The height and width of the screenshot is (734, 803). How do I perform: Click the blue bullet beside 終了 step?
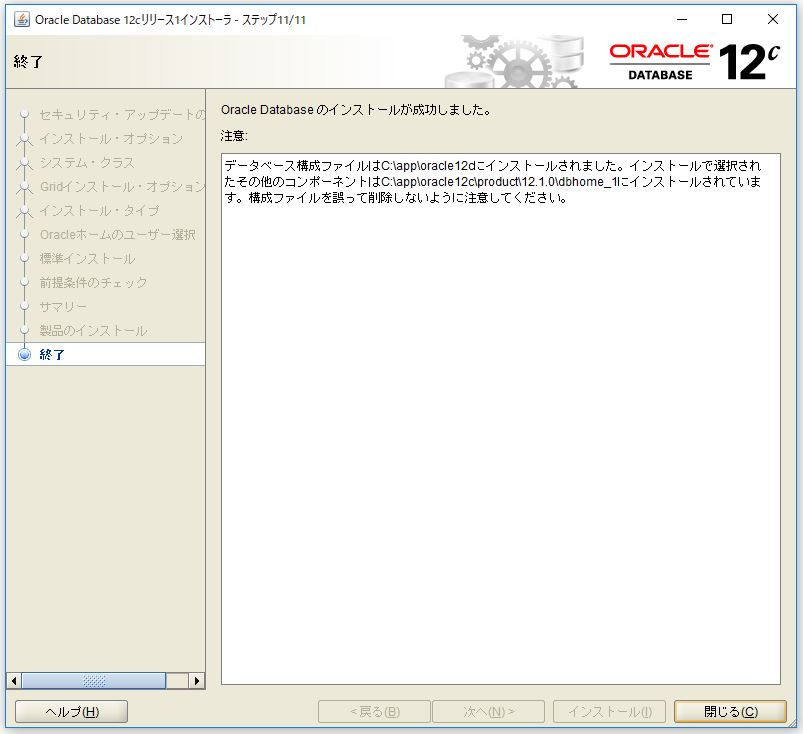[24, 354]
